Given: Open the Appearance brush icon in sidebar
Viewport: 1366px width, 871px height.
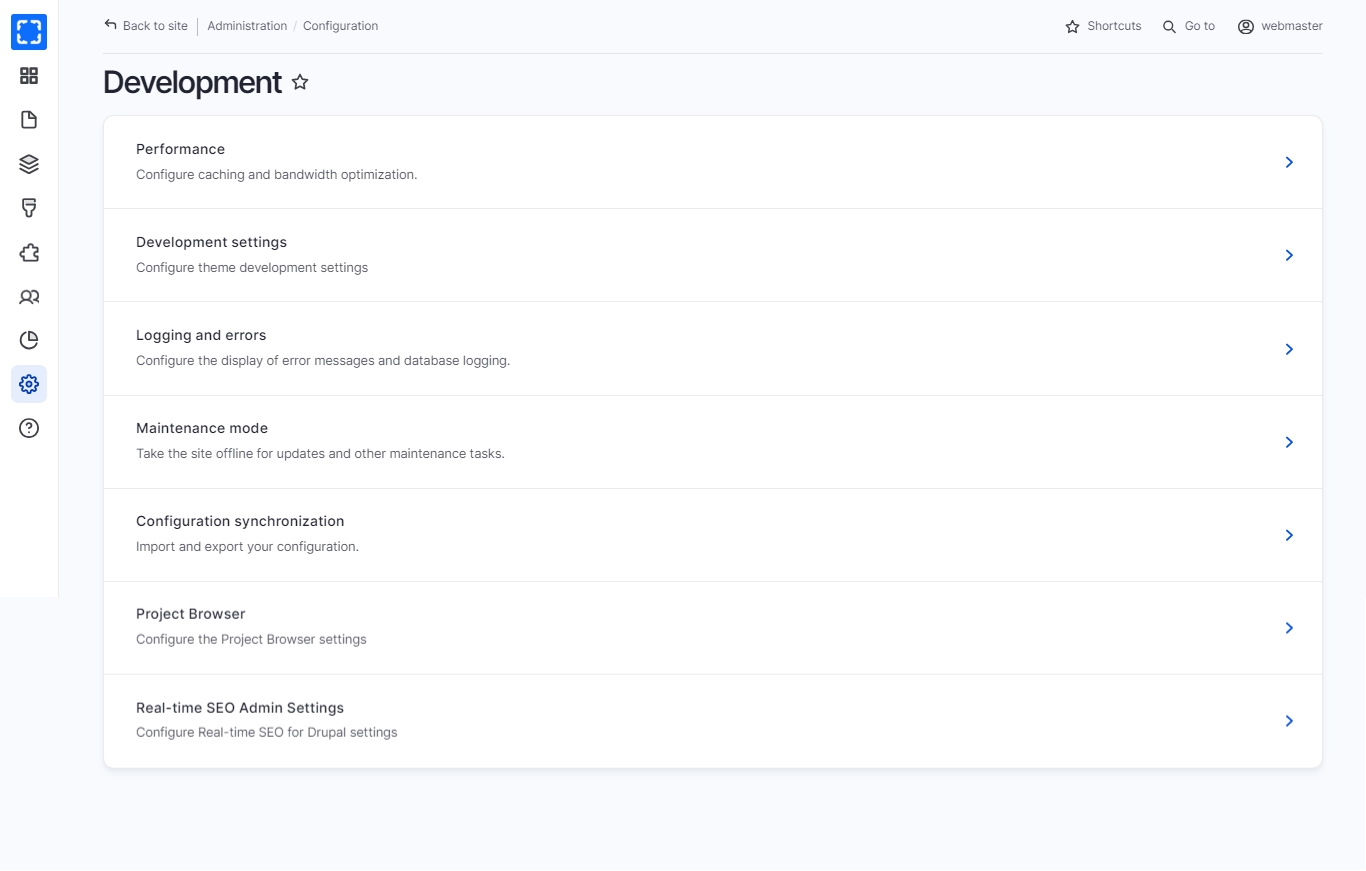Looking at the screenshot, I should point(29,208).
